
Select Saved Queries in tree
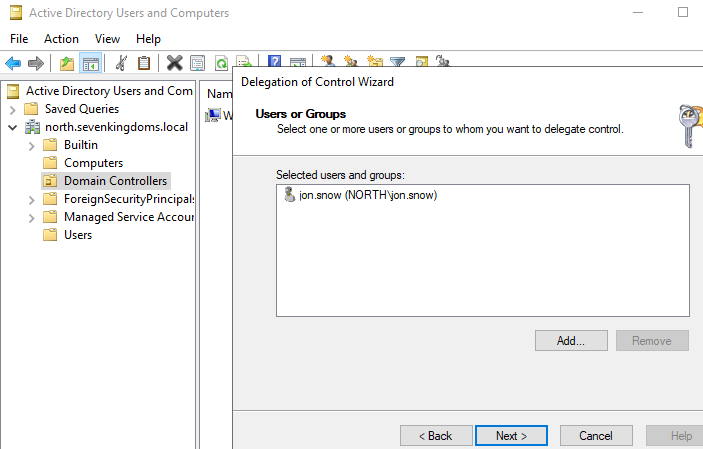(x=82, y=109)
